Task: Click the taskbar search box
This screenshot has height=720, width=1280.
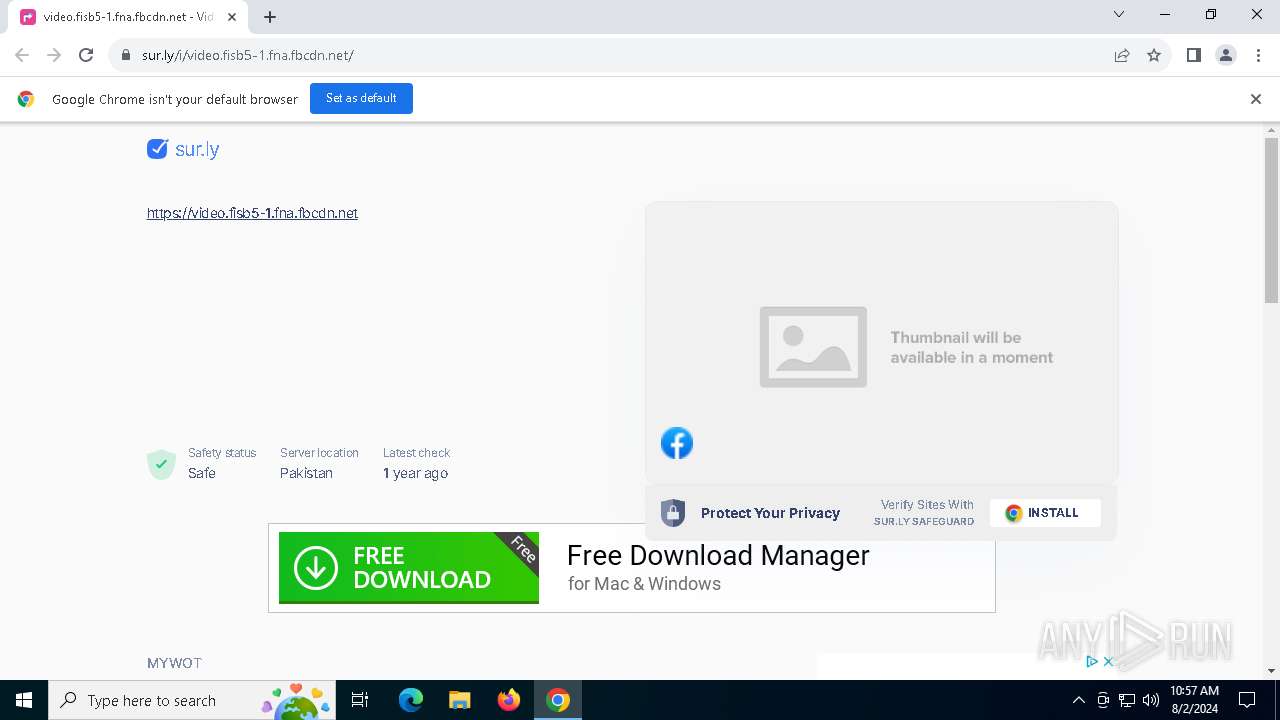Action: pyautogui.click(x=192, y=700)
